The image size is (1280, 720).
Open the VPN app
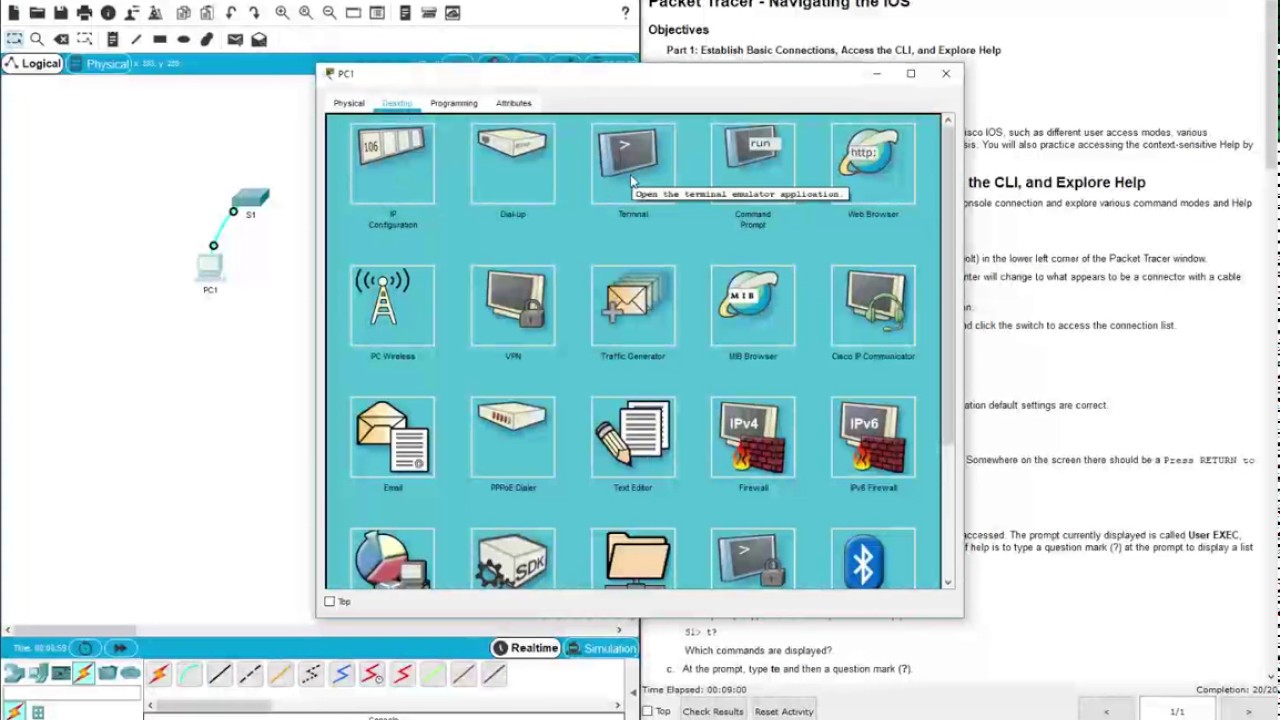pyautogui.click(x=513, y=306)
